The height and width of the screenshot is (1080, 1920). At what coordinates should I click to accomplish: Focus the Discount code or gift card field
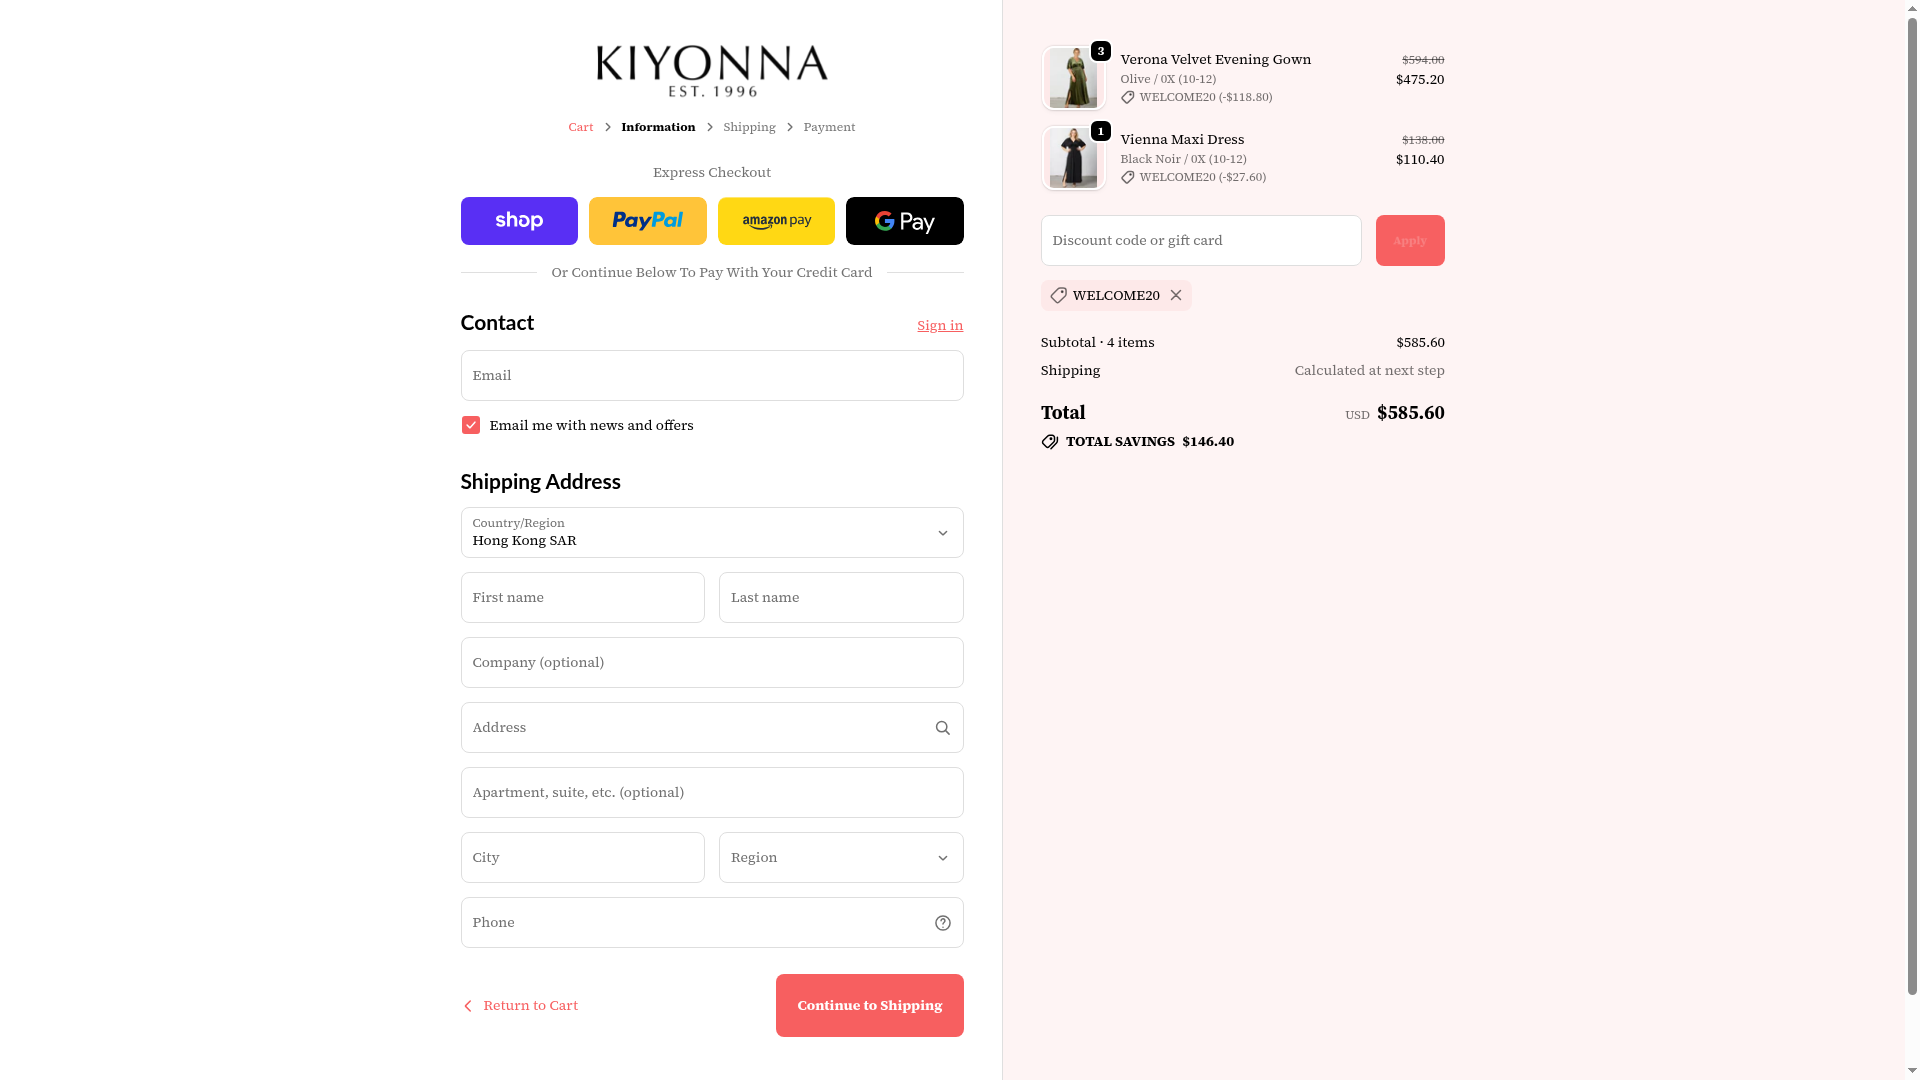pyautogui.click(x=1201, y=240)
